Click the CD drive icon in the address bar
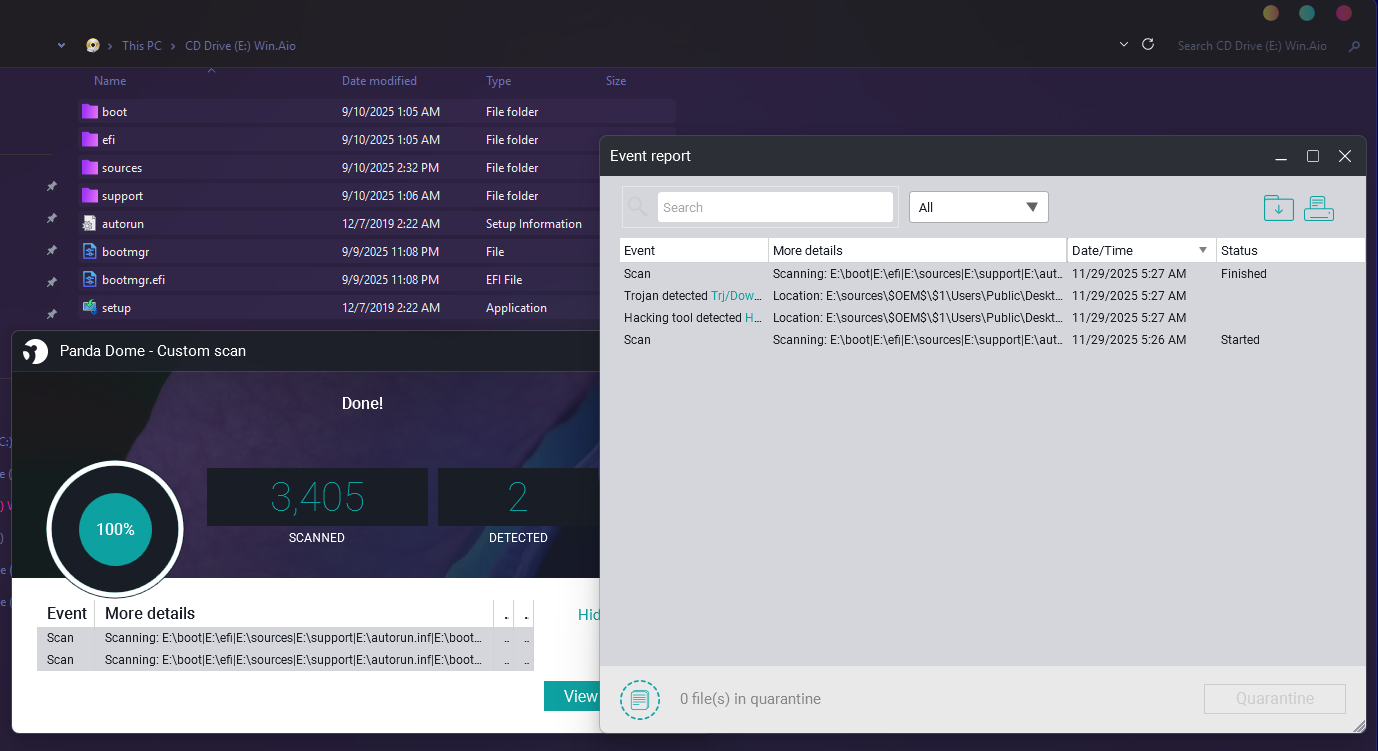Image resolution: width=1378 pixels, height=751 pixels. [x=93, y=45]
